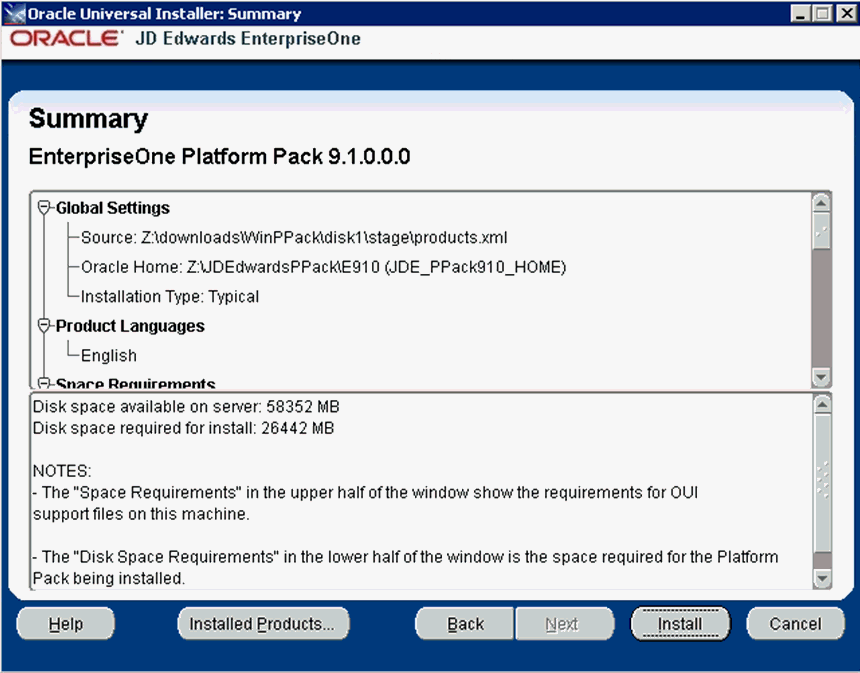Minimize the installer window

[800, 13]
